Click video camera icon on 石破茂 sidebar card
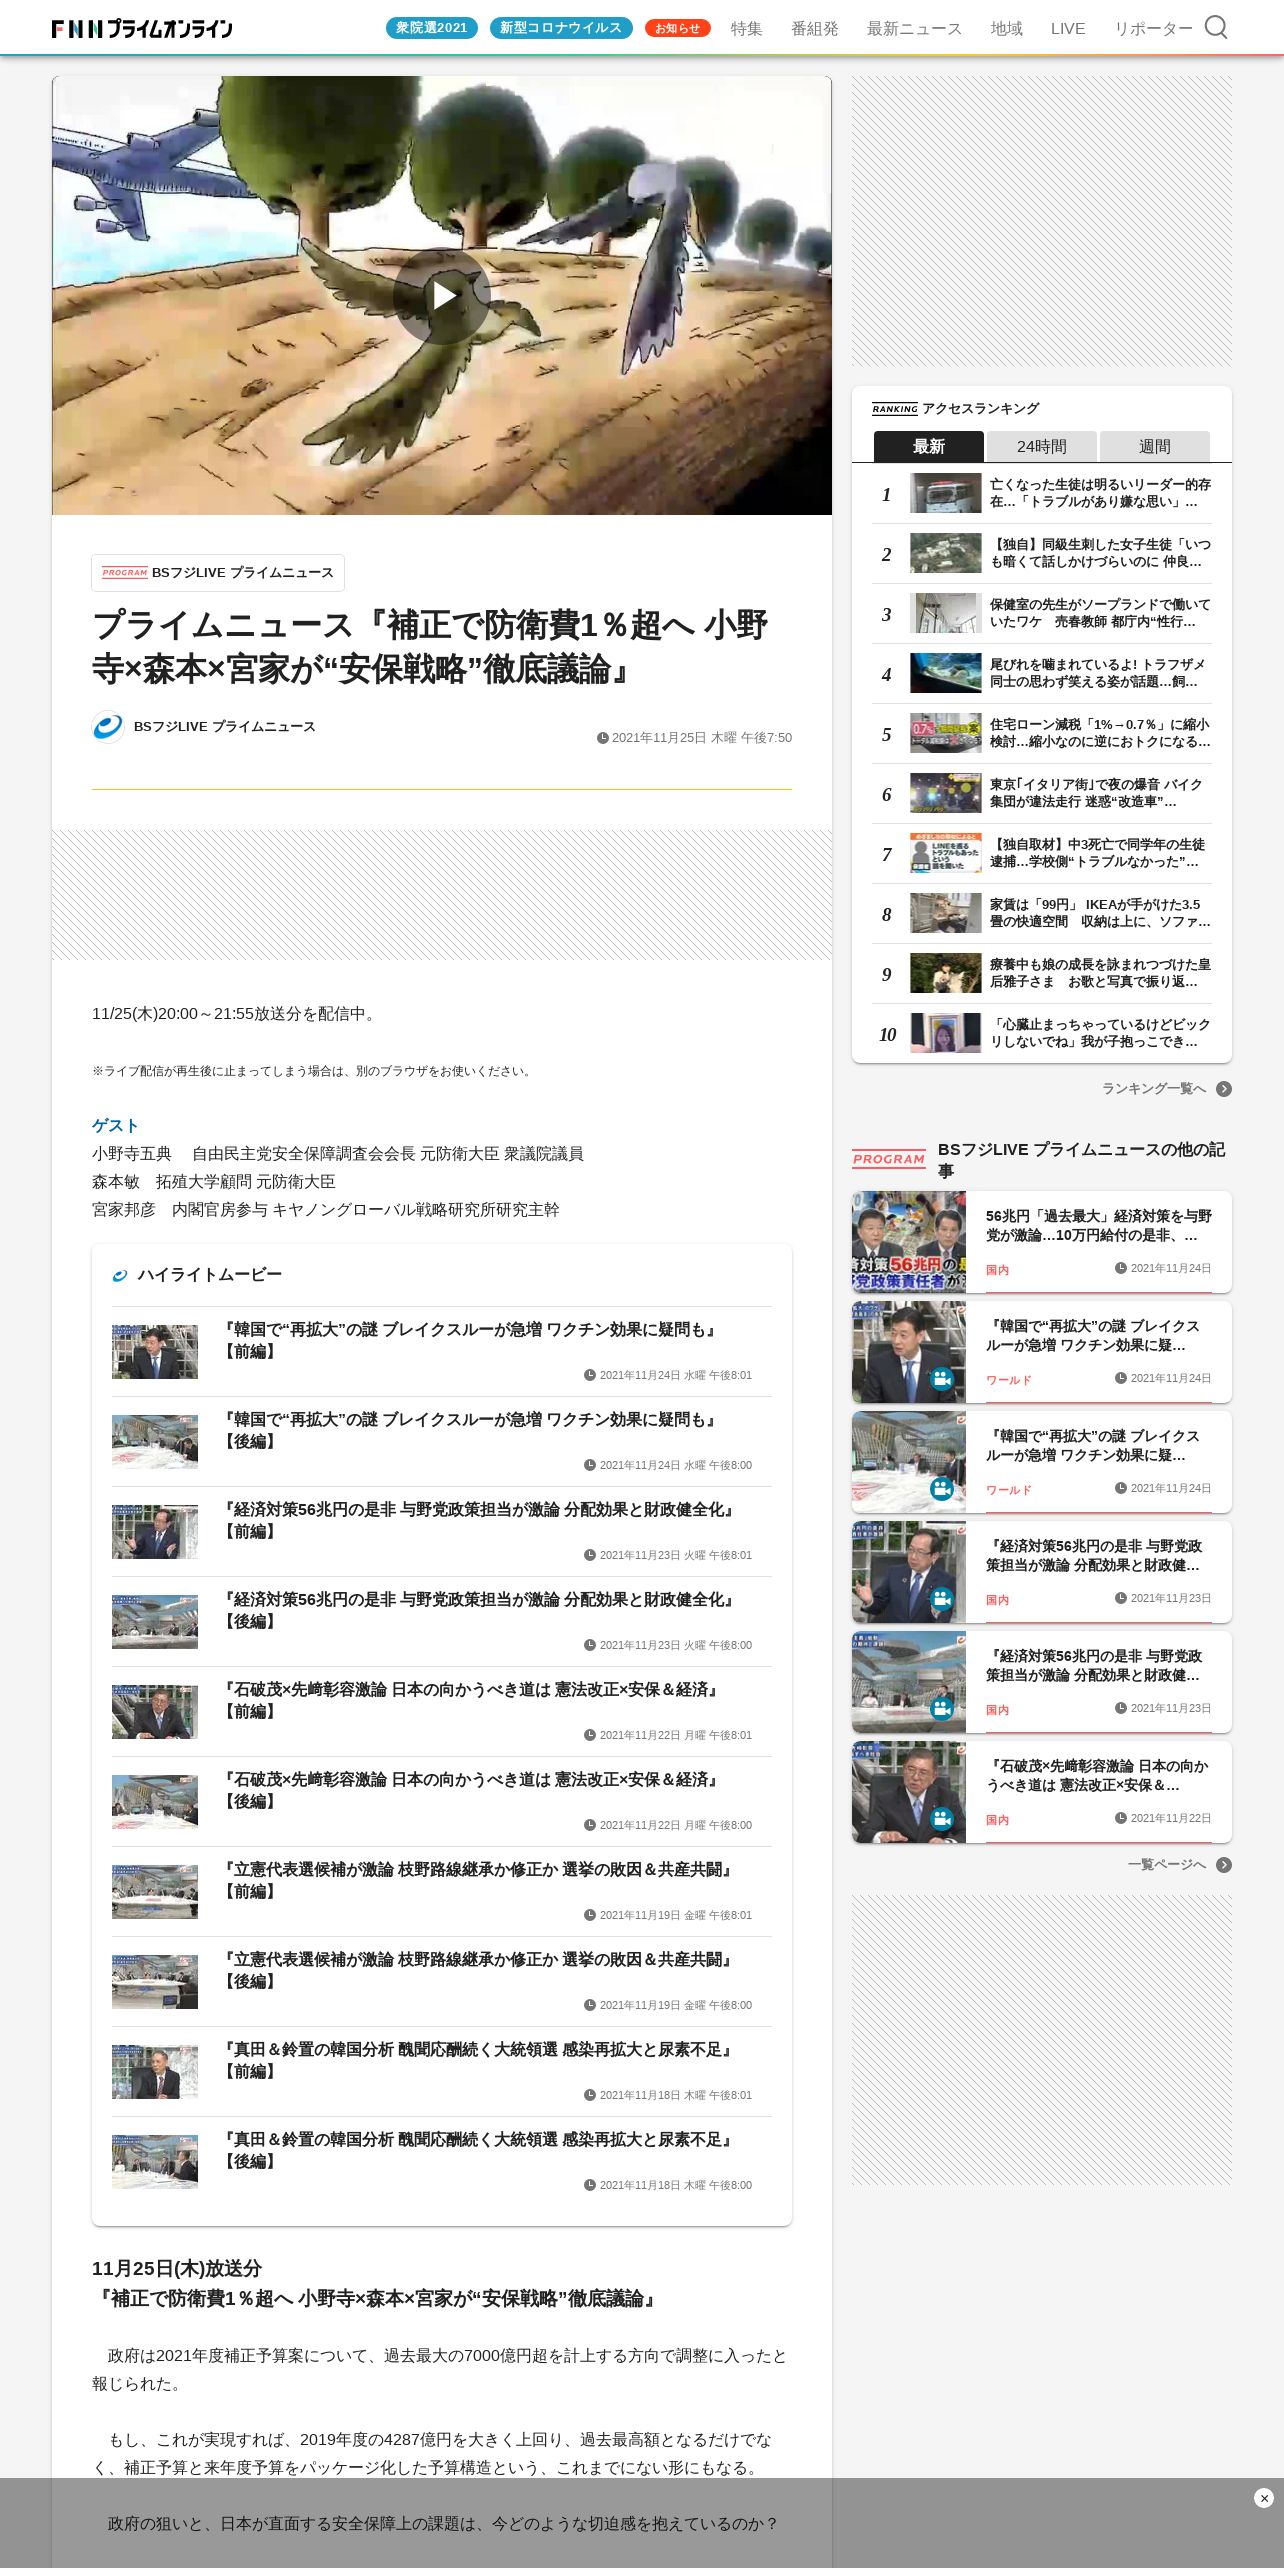The height and width of the screenshot is (2568, 1284). (942, 1819)
